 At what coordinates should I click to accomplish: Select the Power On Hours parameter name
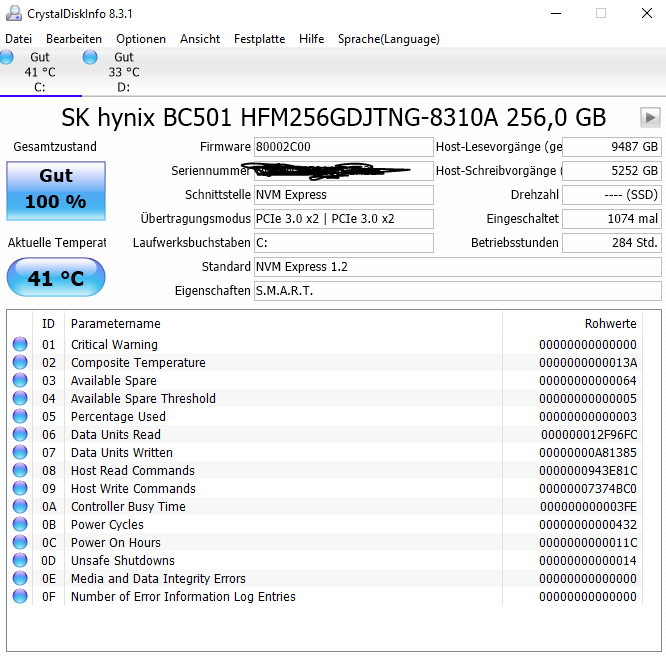pos(116,543)
